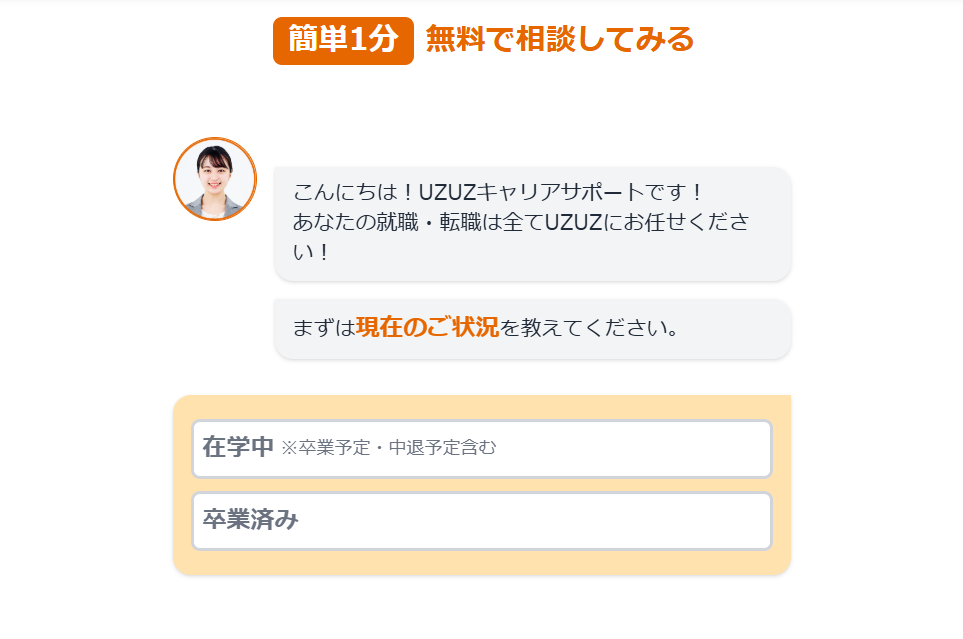The height and width of the screenshot is (639, 963).
Task: Click the 無料で相談してみる heading
Action: coord(559,39)
